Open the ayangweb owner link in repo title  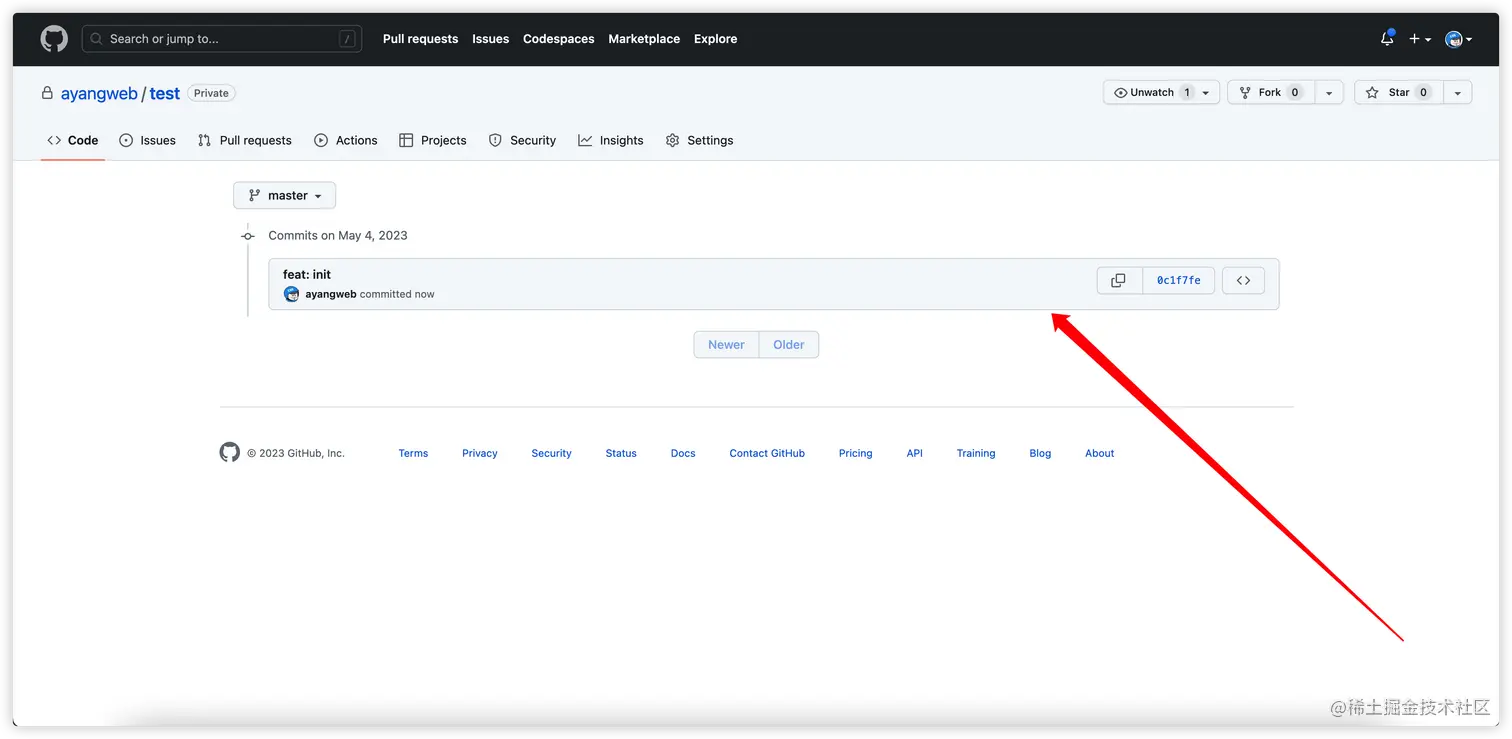click(99, 93)
